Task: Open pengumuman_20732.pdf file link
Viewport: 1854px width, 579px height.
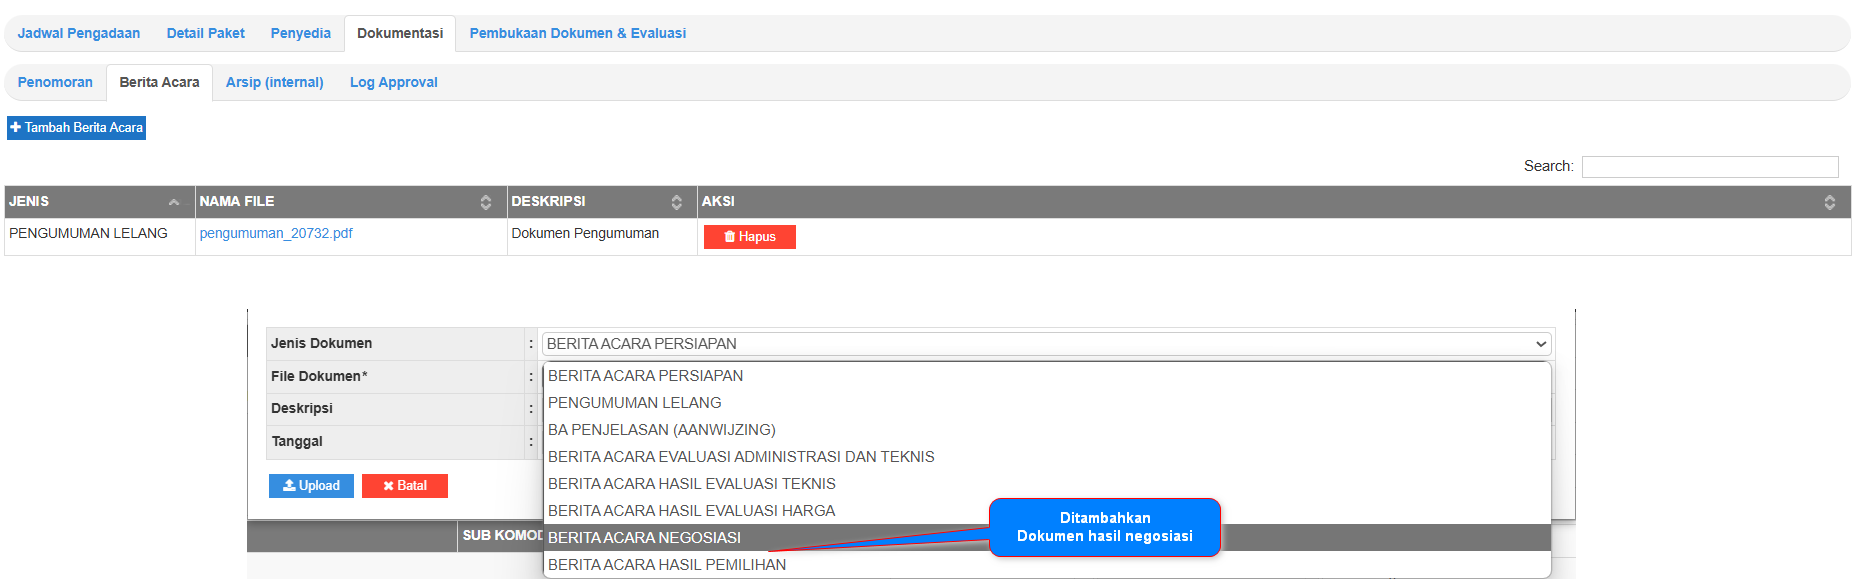Action: pos(276,233)
